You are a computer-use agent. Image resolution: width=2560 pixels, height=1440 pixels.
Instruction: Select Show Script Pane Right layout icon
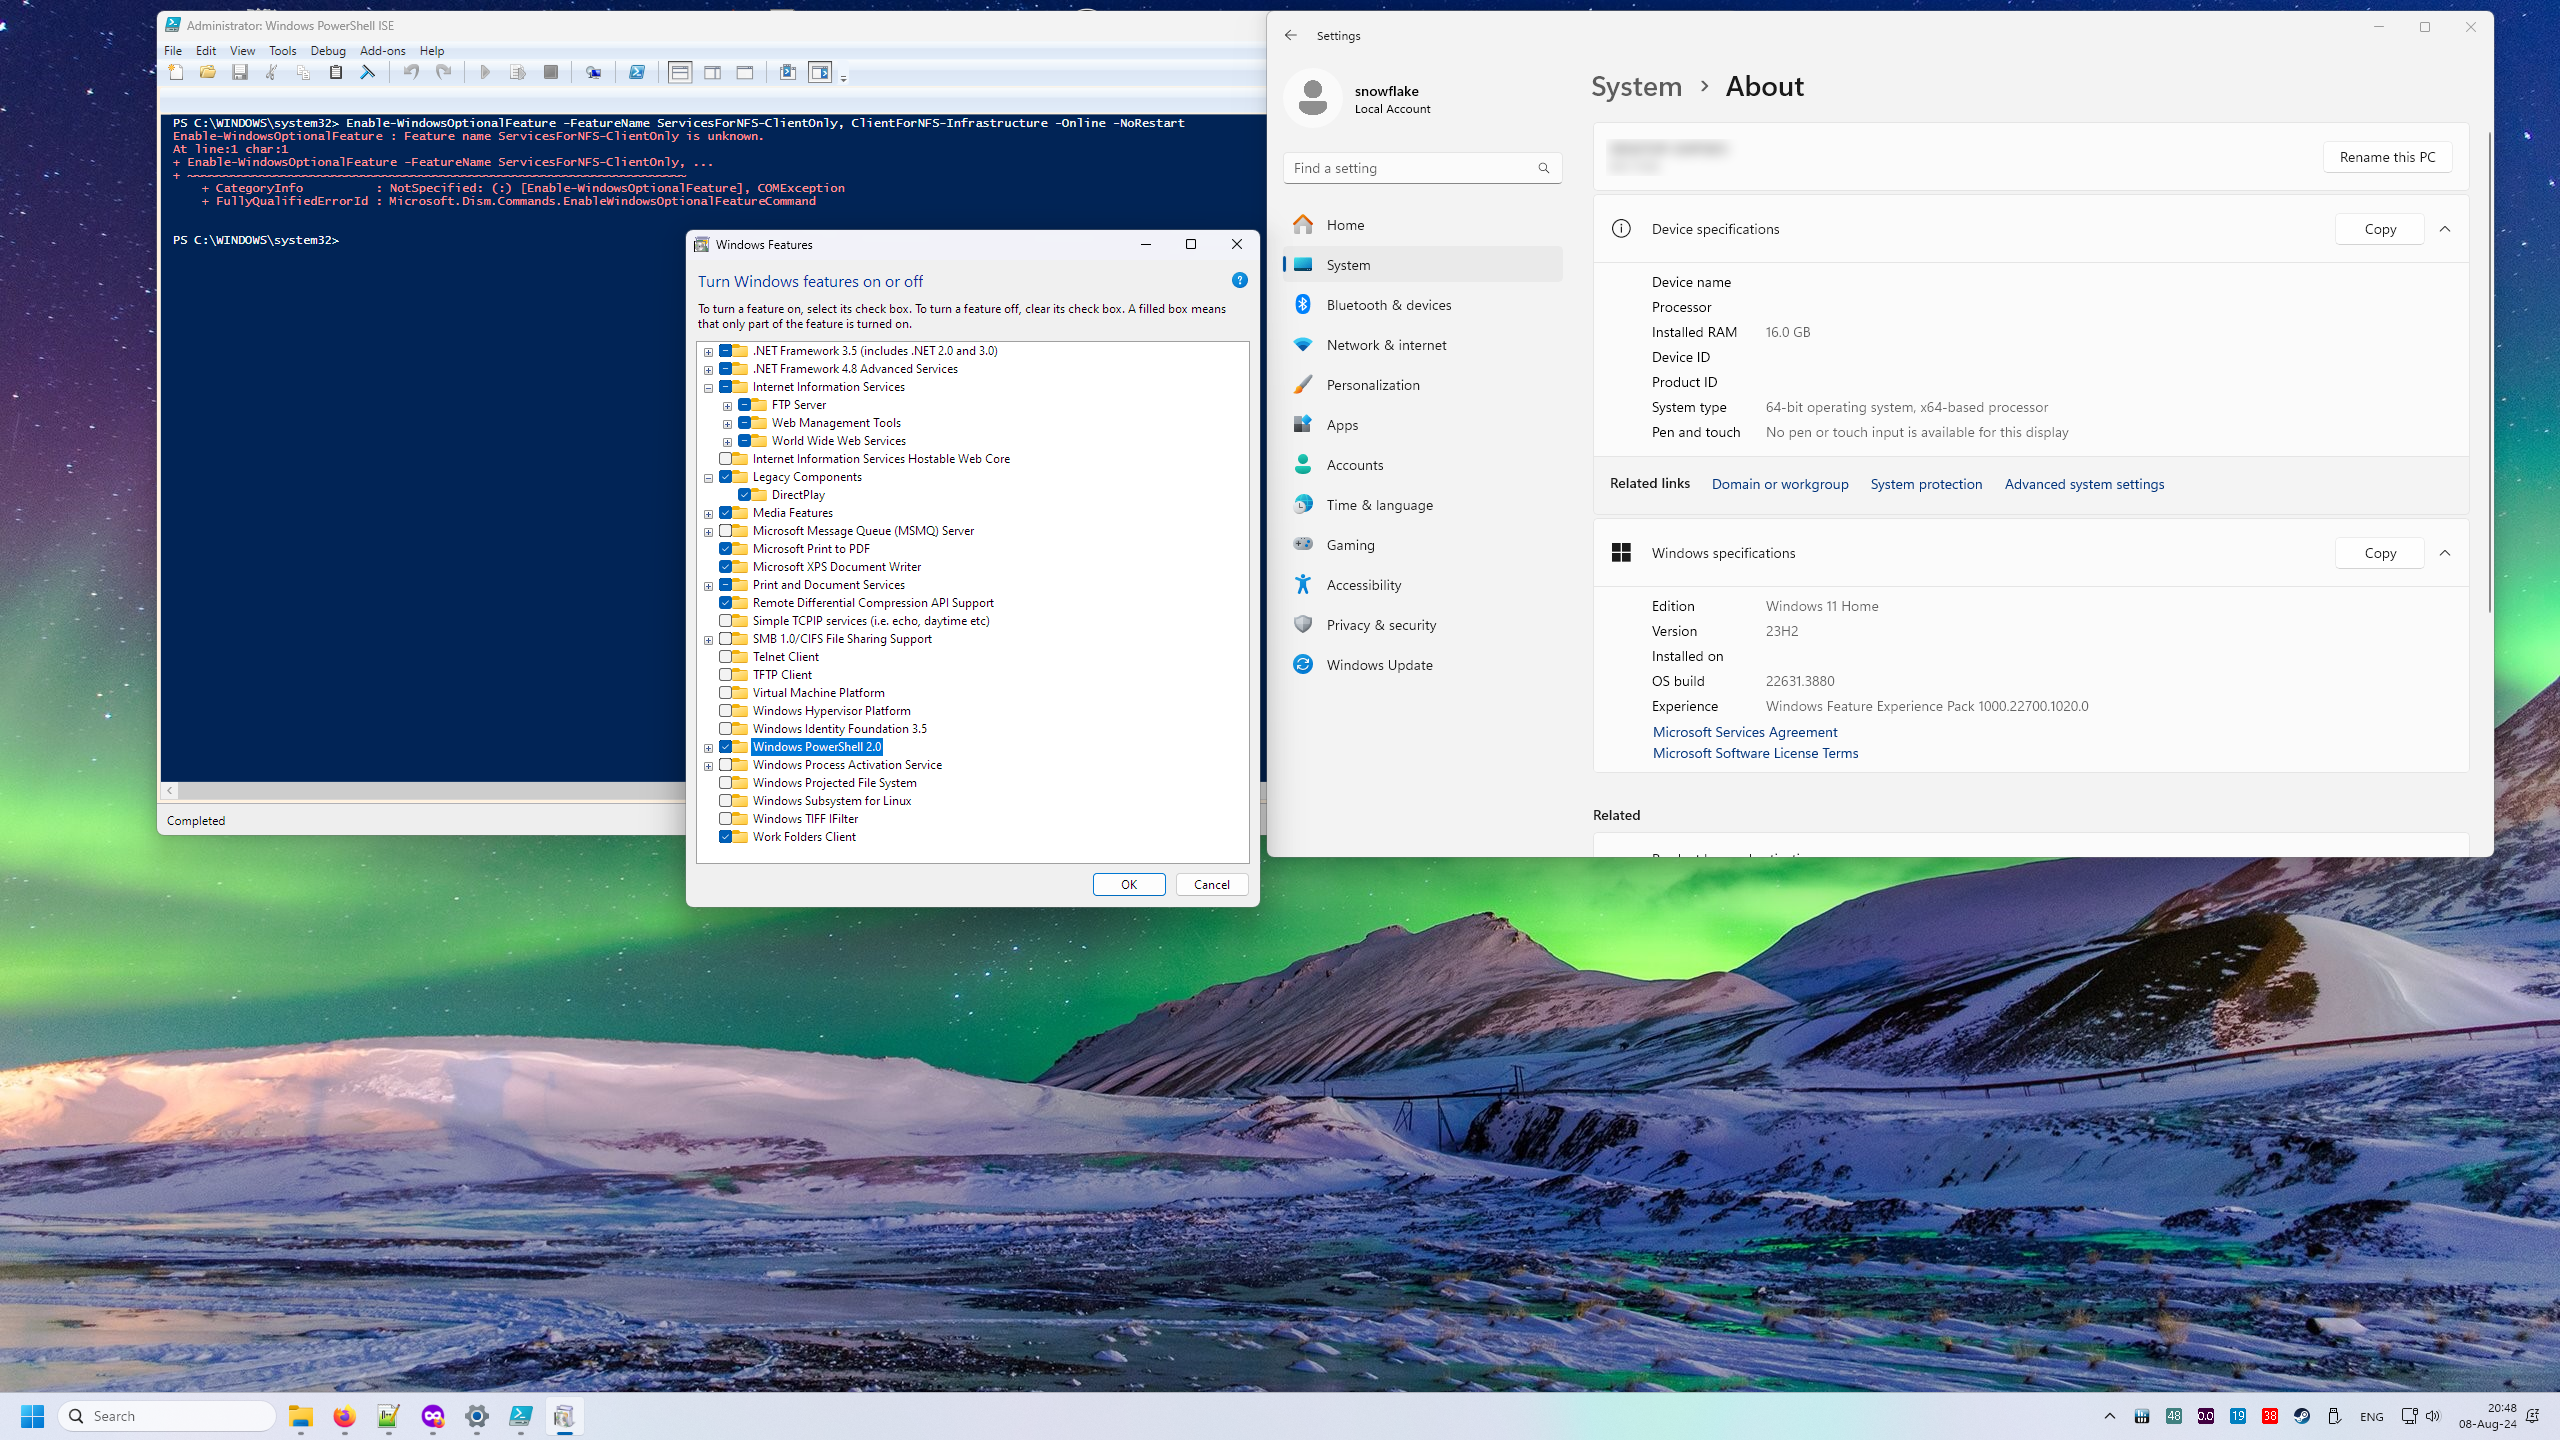click(x=713, y=72)
